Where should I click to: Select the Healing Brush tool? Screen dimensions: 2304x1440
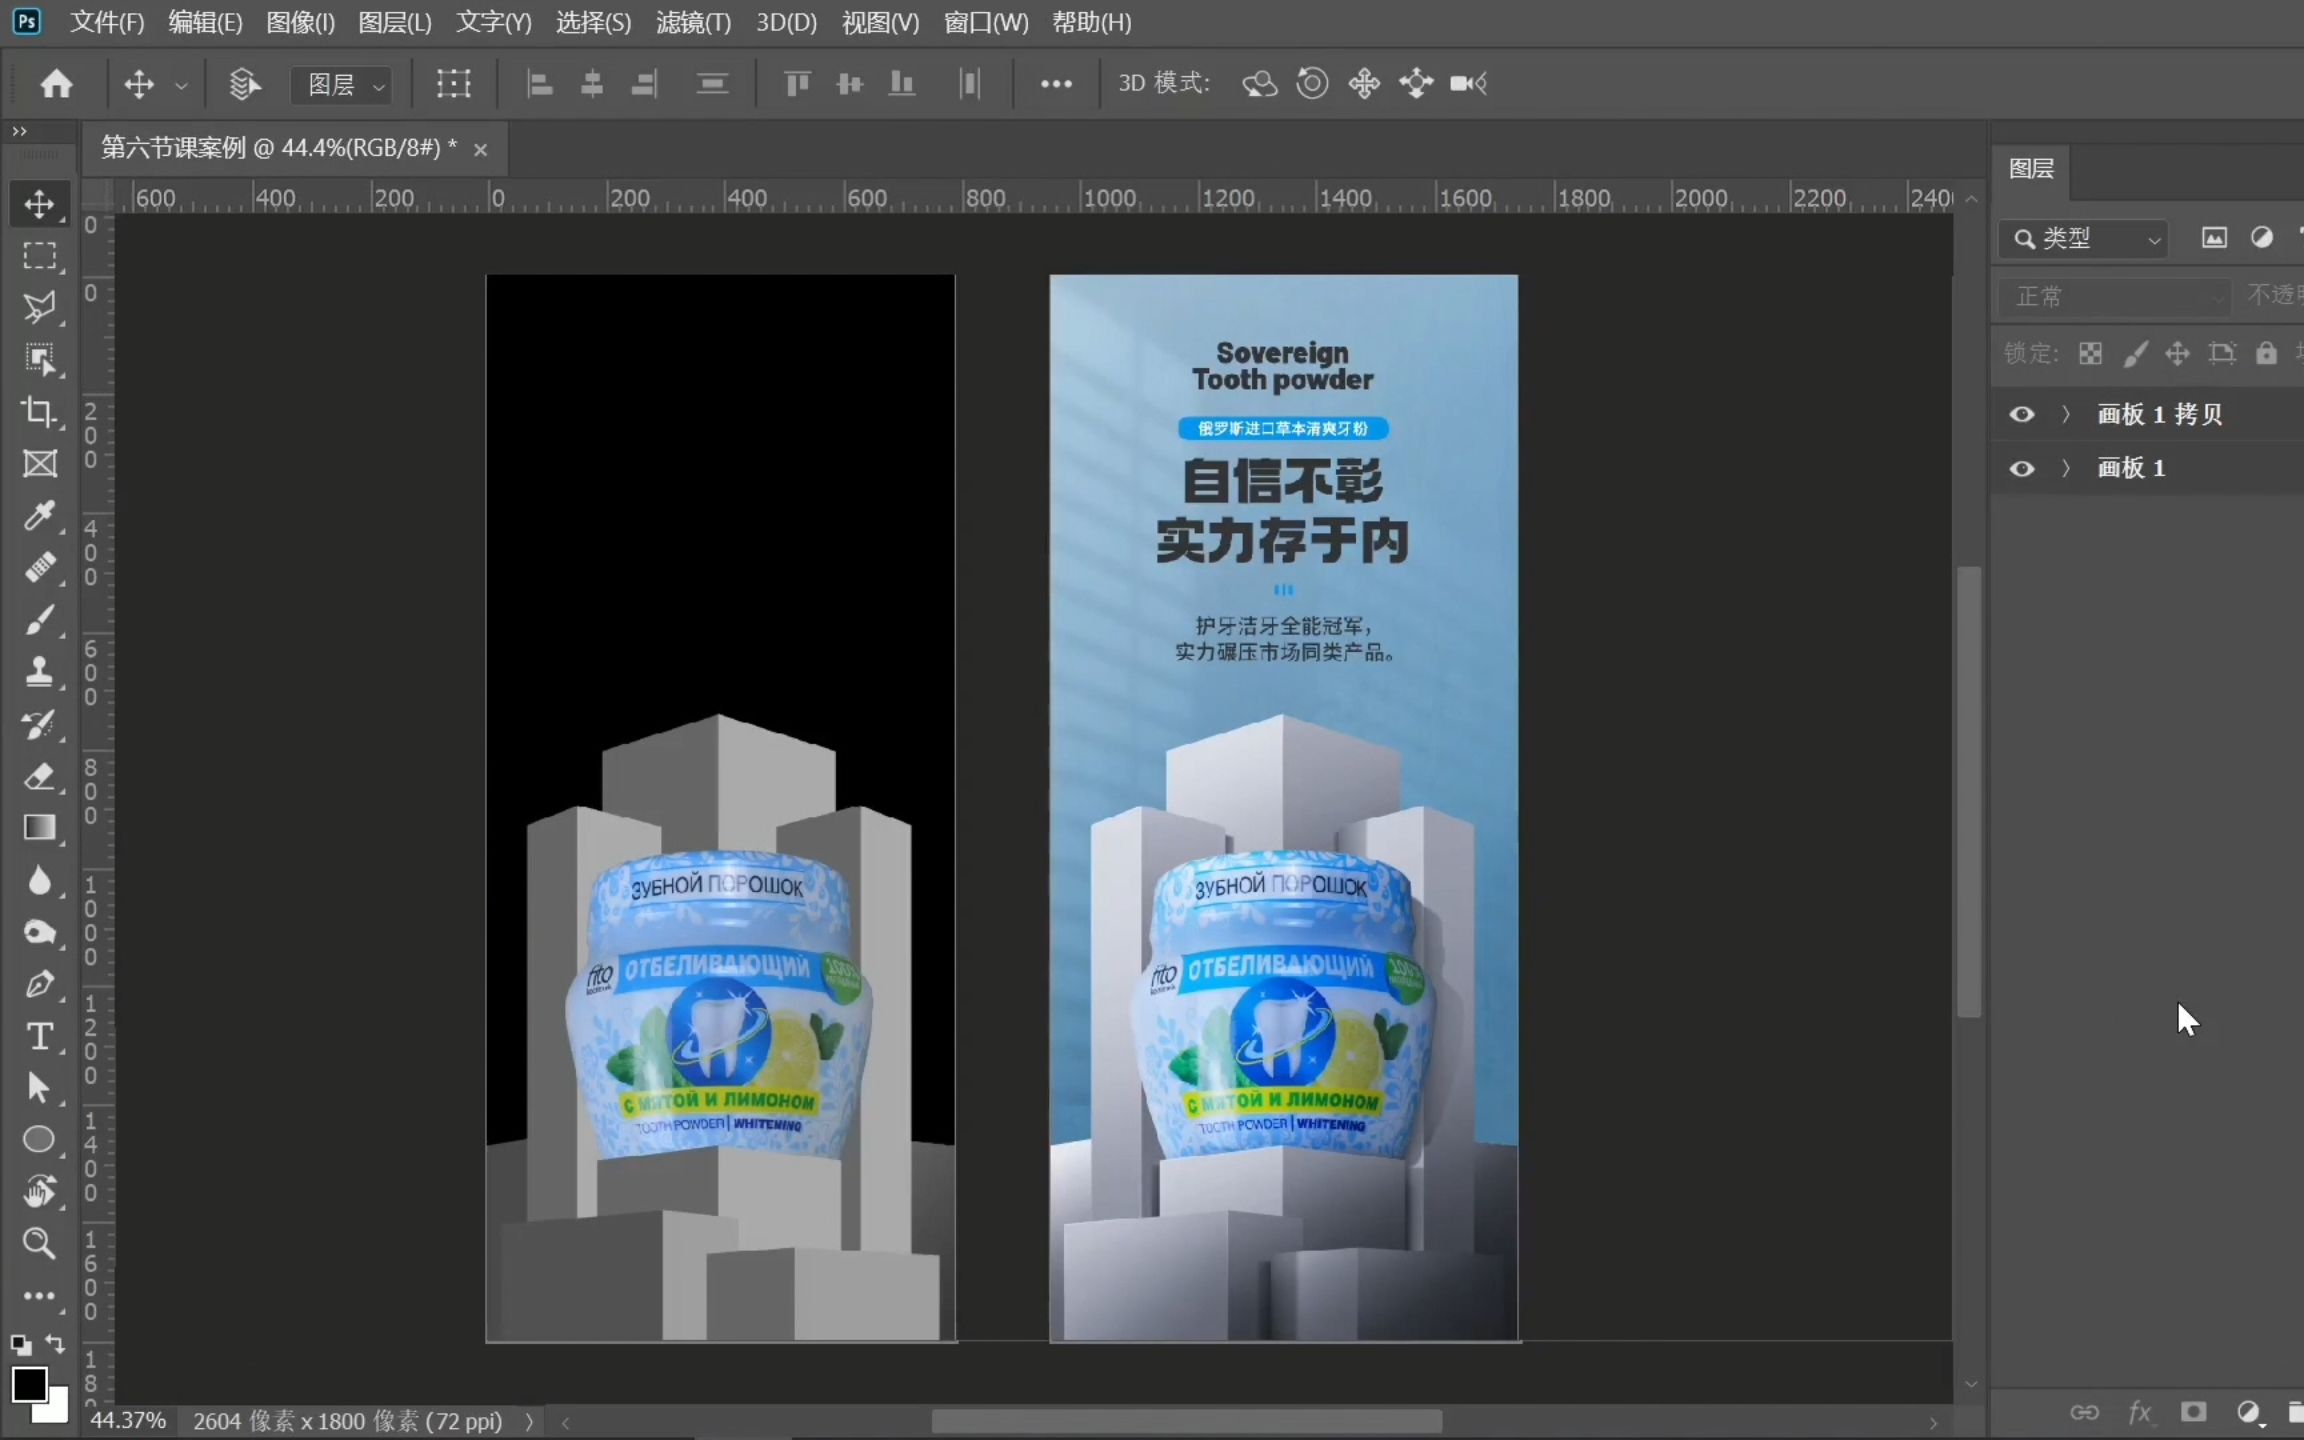click(39, 568)
